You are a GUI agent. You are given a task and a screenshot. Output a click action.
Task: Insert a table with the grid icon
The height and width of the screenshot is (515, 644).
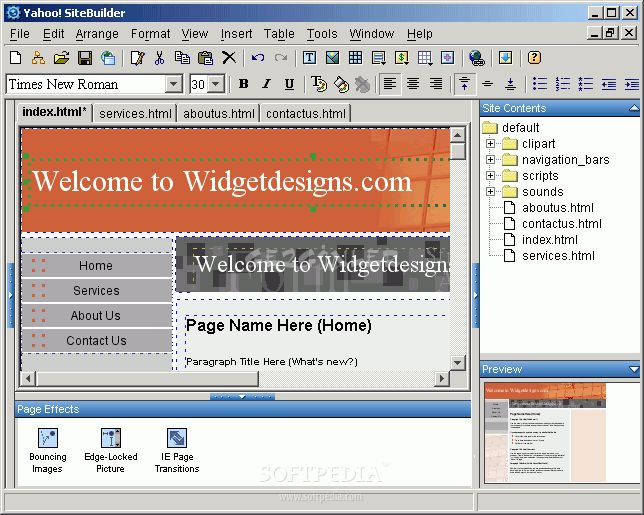click(x=355, y=58)
